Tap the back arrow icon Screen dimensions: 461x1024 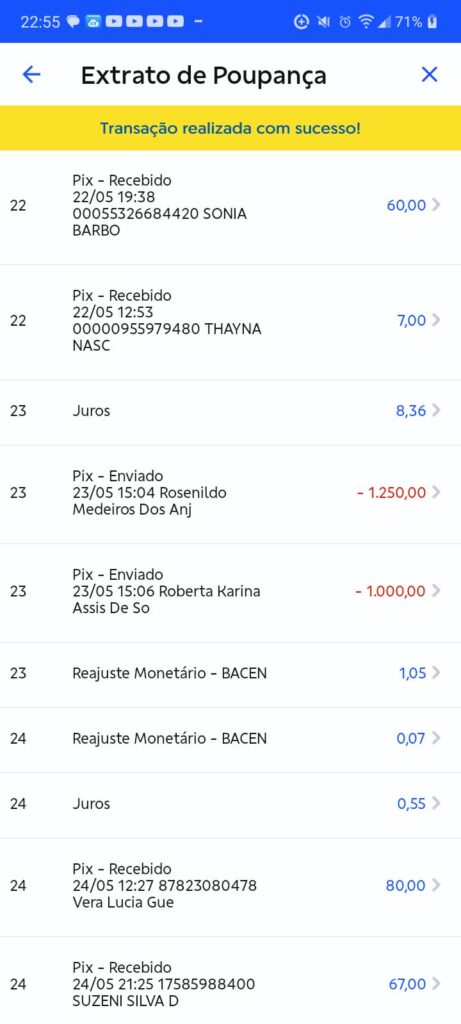click(31, 74)
